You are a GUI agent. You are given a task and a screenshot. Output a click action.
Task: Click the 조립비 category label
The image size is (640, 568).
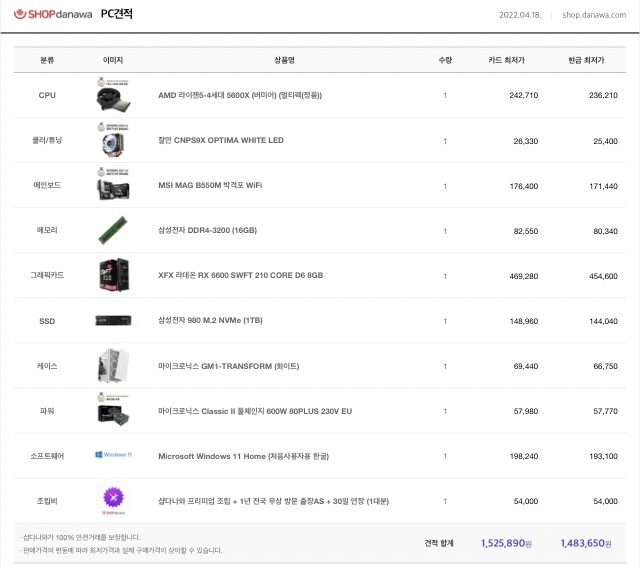click(x=47, y=501)
